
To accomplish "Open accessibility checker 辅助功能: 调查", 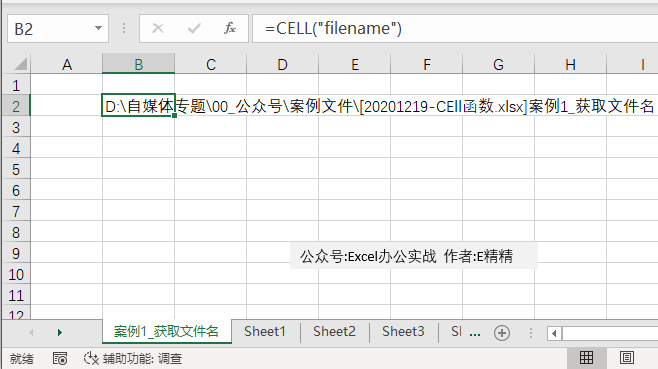I will (133, 359).
